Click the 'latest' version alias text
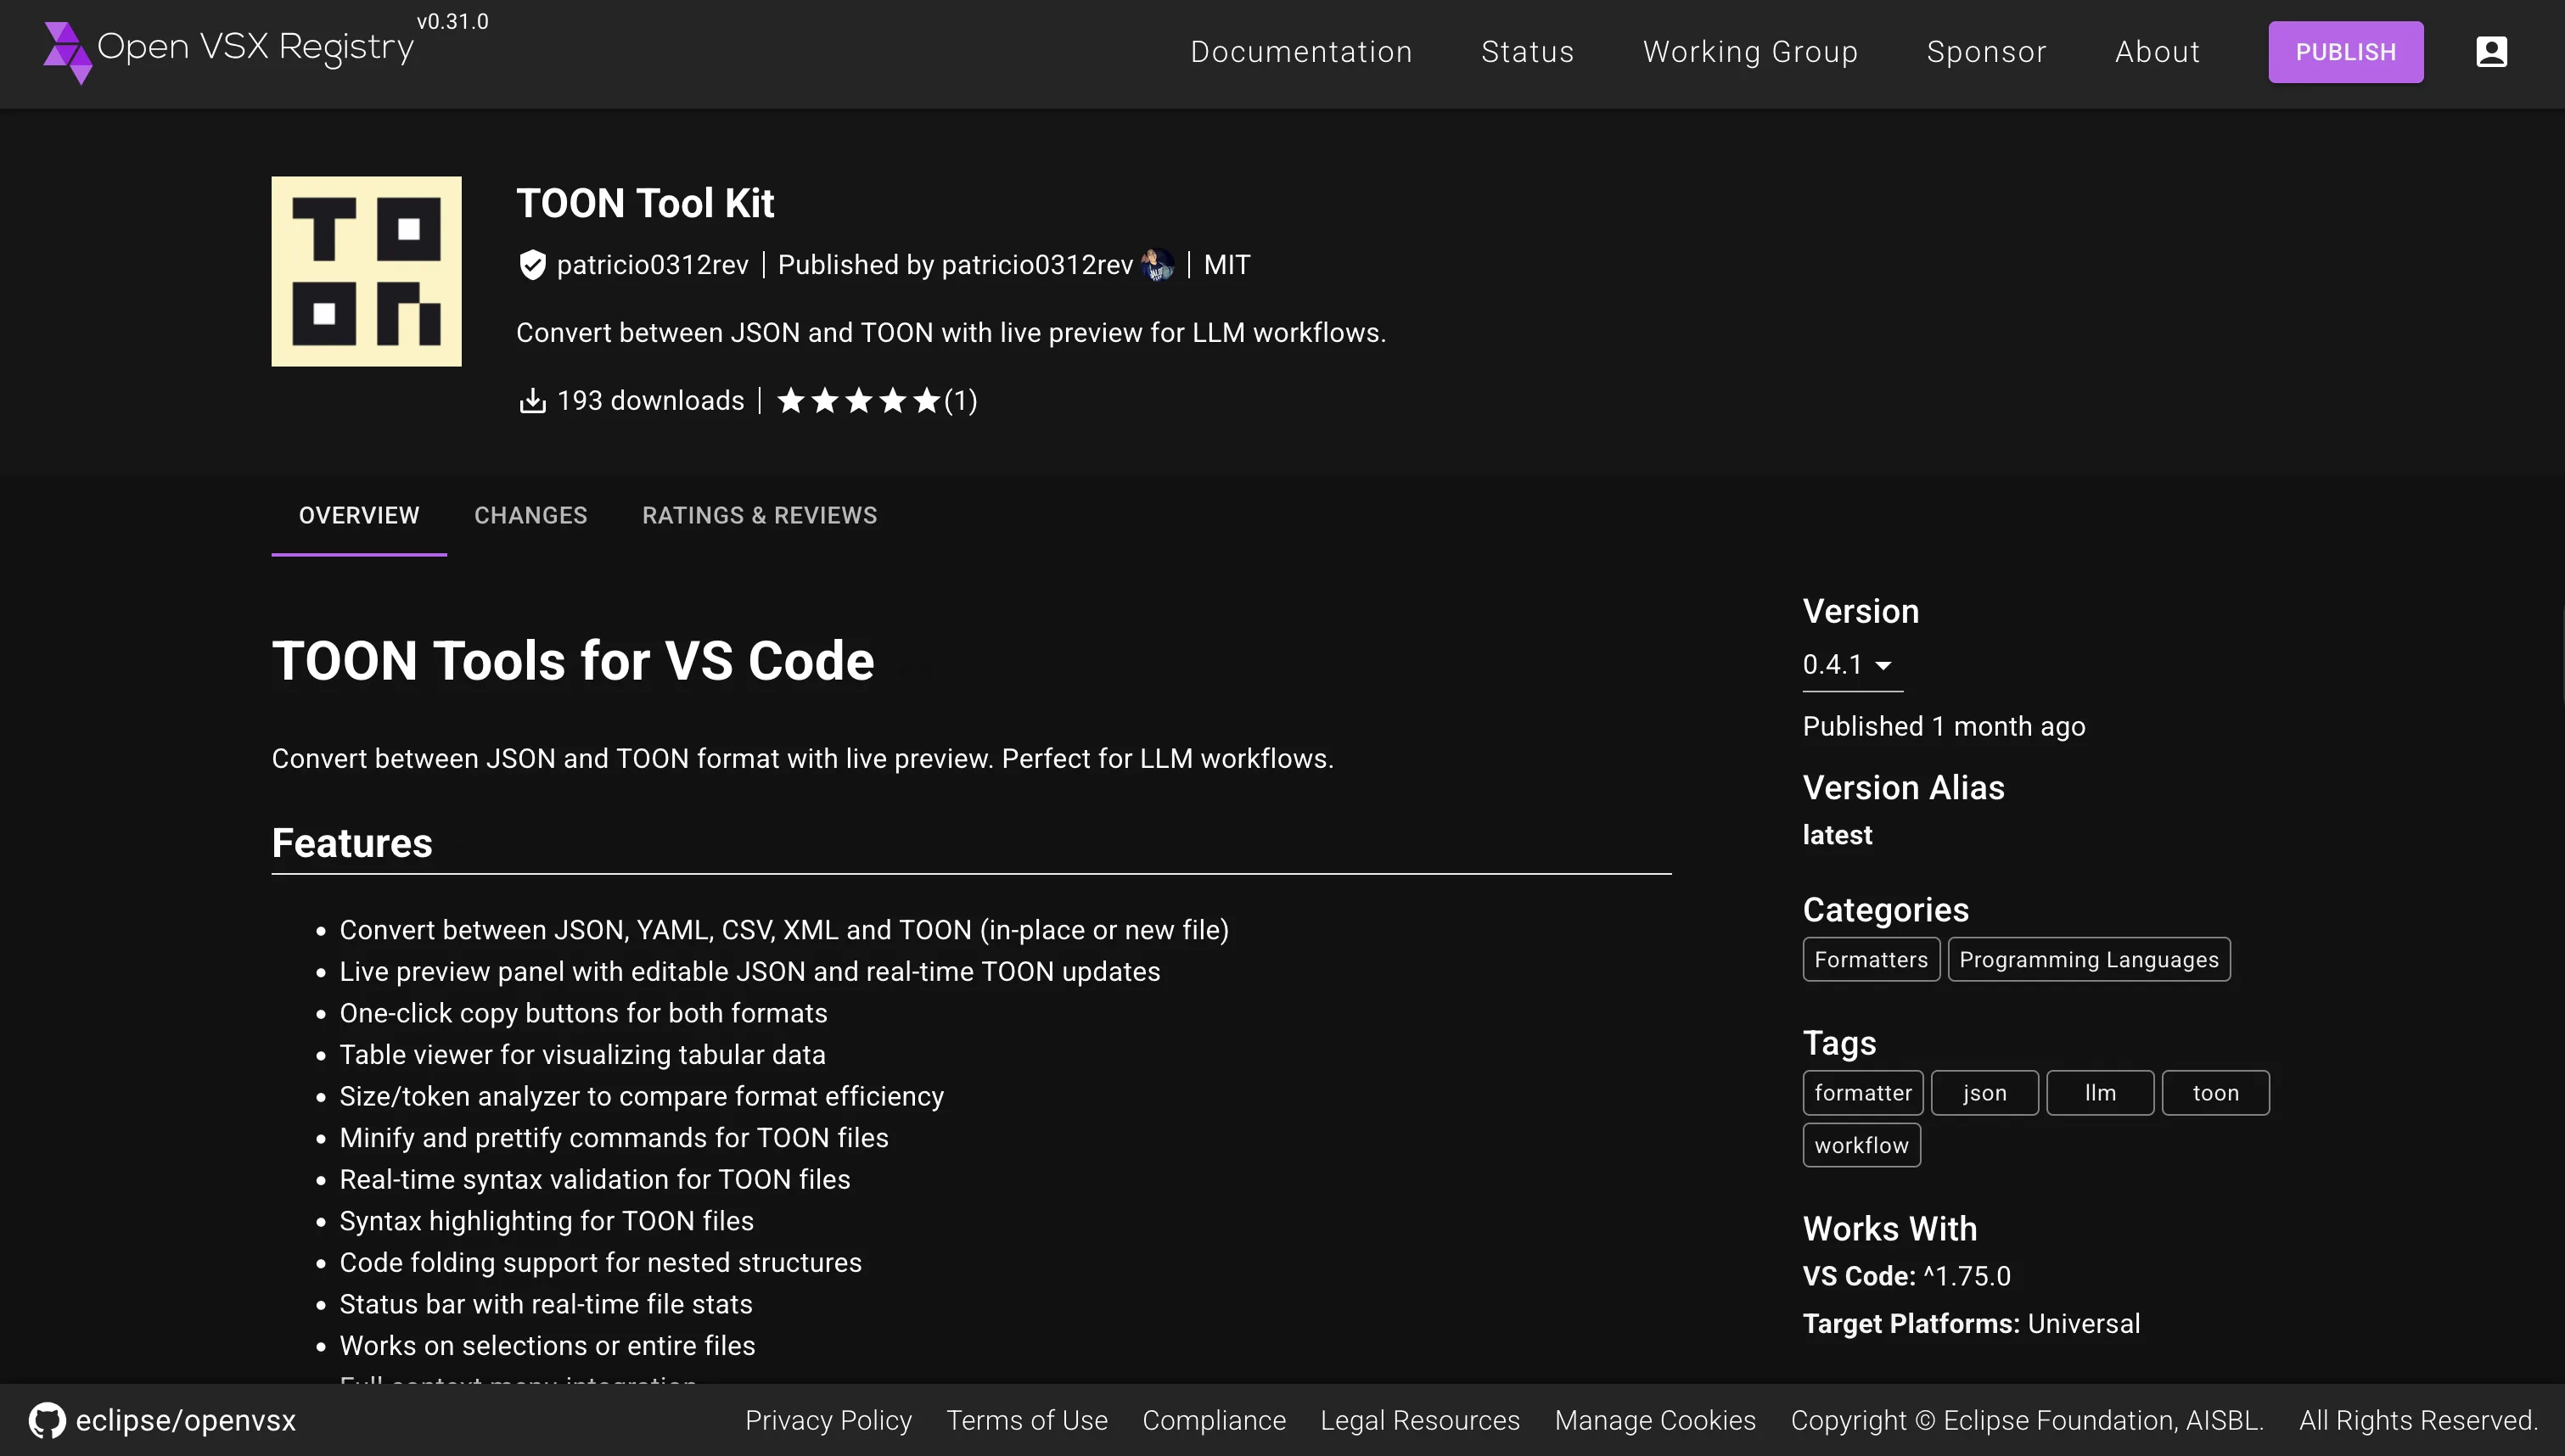The width and height of the screenshot is (2565, 1456). click(x=1837, y=835)
